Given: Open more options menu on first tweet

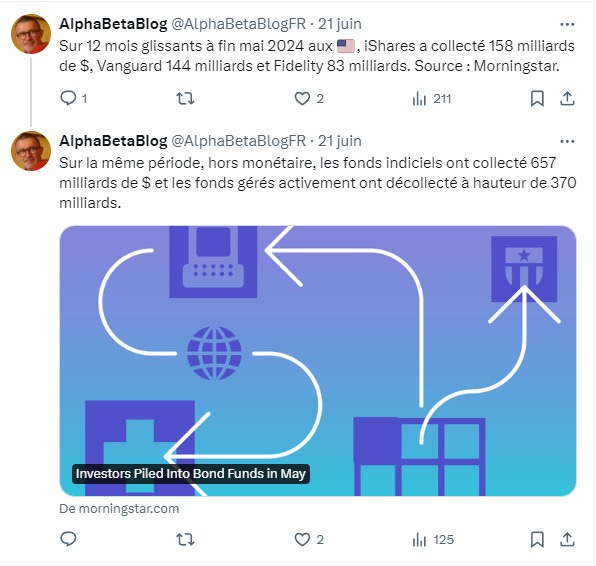Looking at the screenshot, I should 567,24.
